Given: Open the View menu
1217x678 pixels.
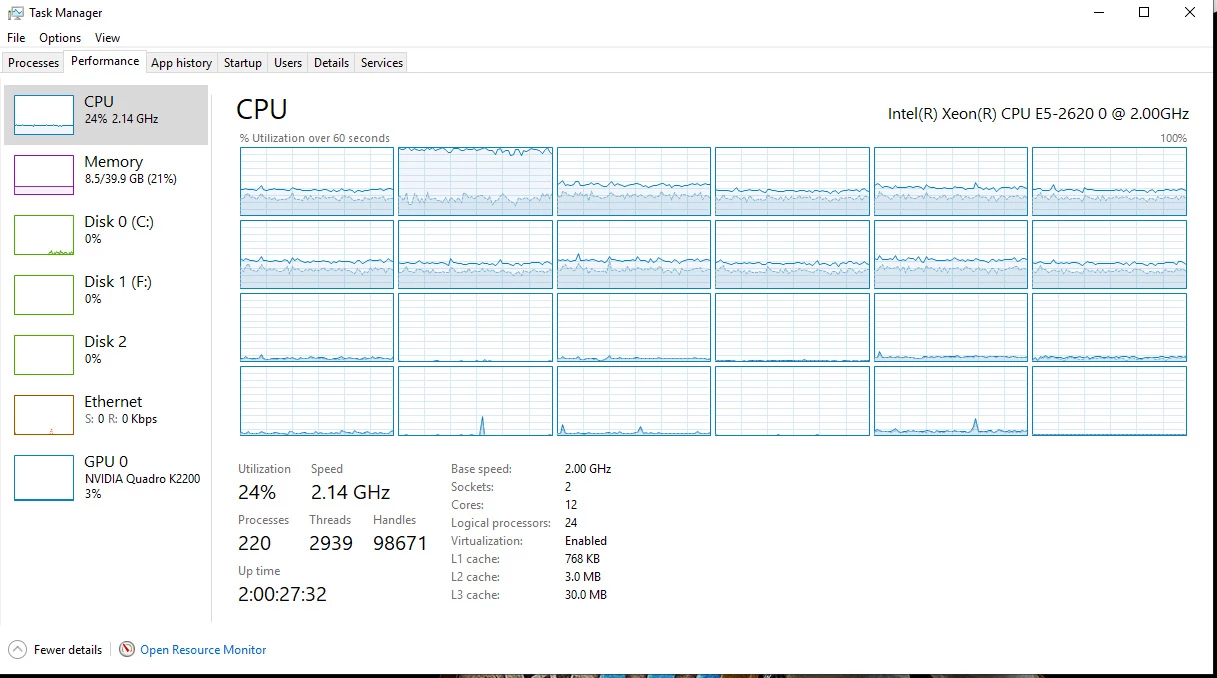Looking at the screenshot, I should coord(107,38).
